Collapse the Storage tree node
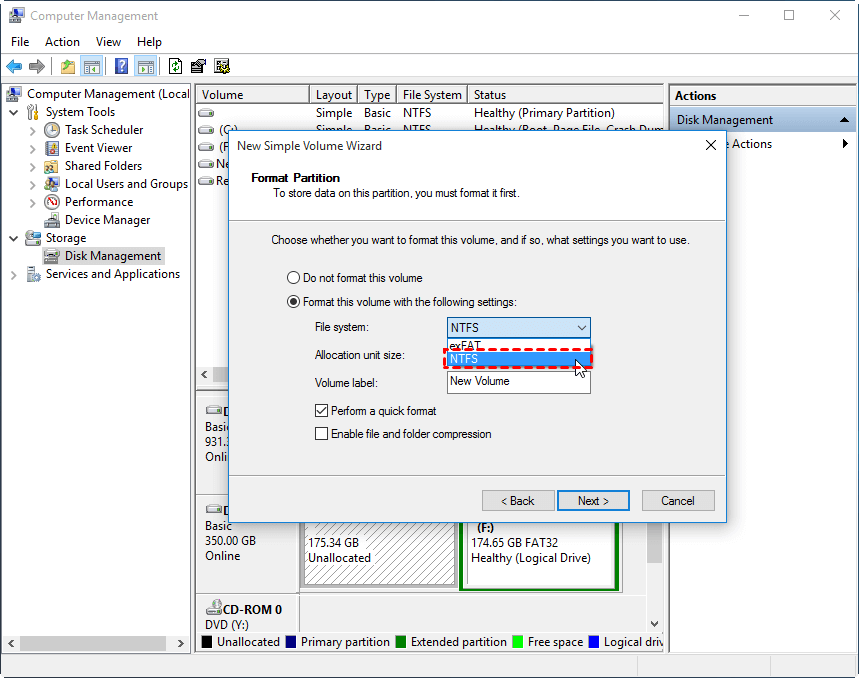The image size is (859, 678). click(14, 238)
